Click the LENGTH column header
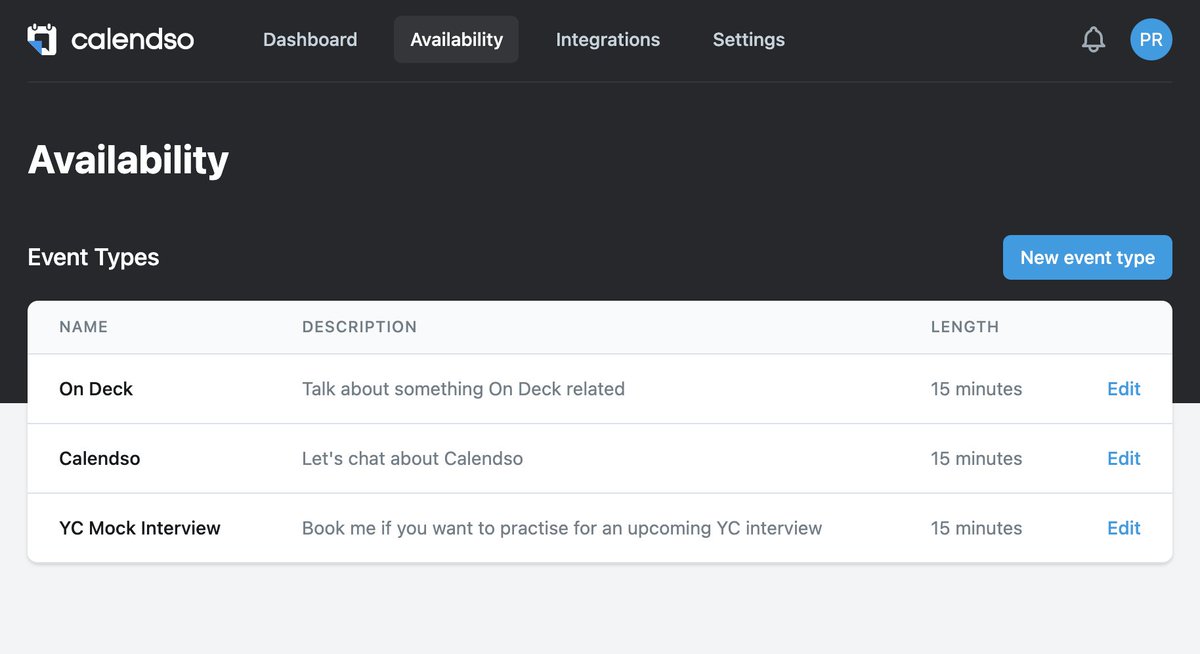 (965, 327)
